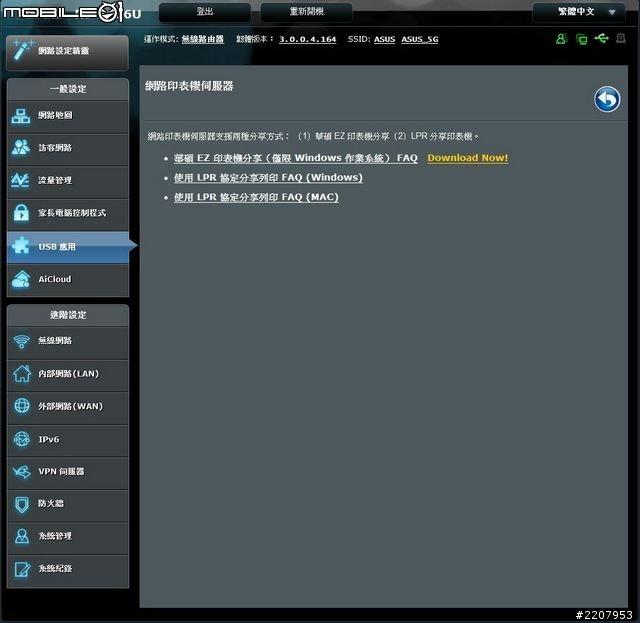Click the blue back arrow icon
640x623 pixels.
tap(607, 99)
